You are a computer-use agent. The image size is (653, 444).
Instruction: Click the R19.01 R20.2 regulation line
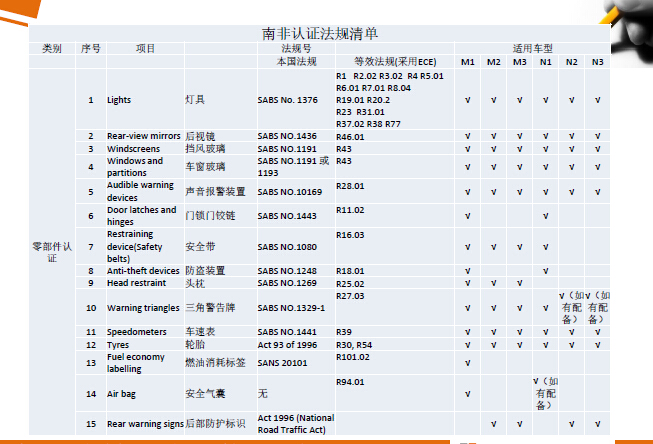(363, 100)
